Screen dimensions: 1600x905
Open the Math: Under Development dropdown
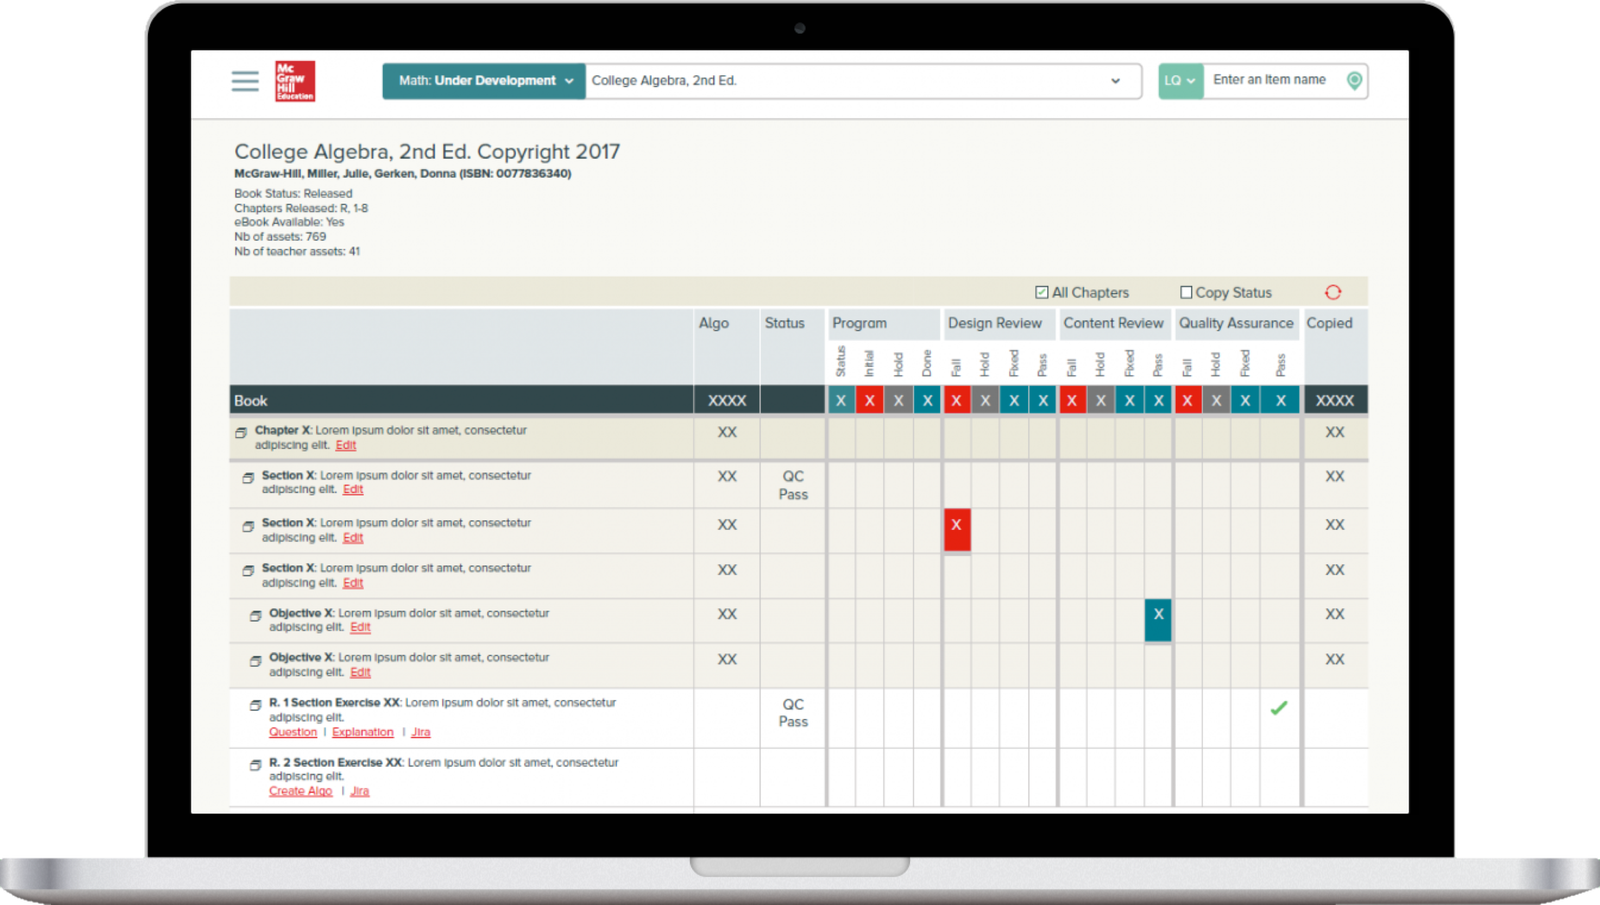(484, 81)
